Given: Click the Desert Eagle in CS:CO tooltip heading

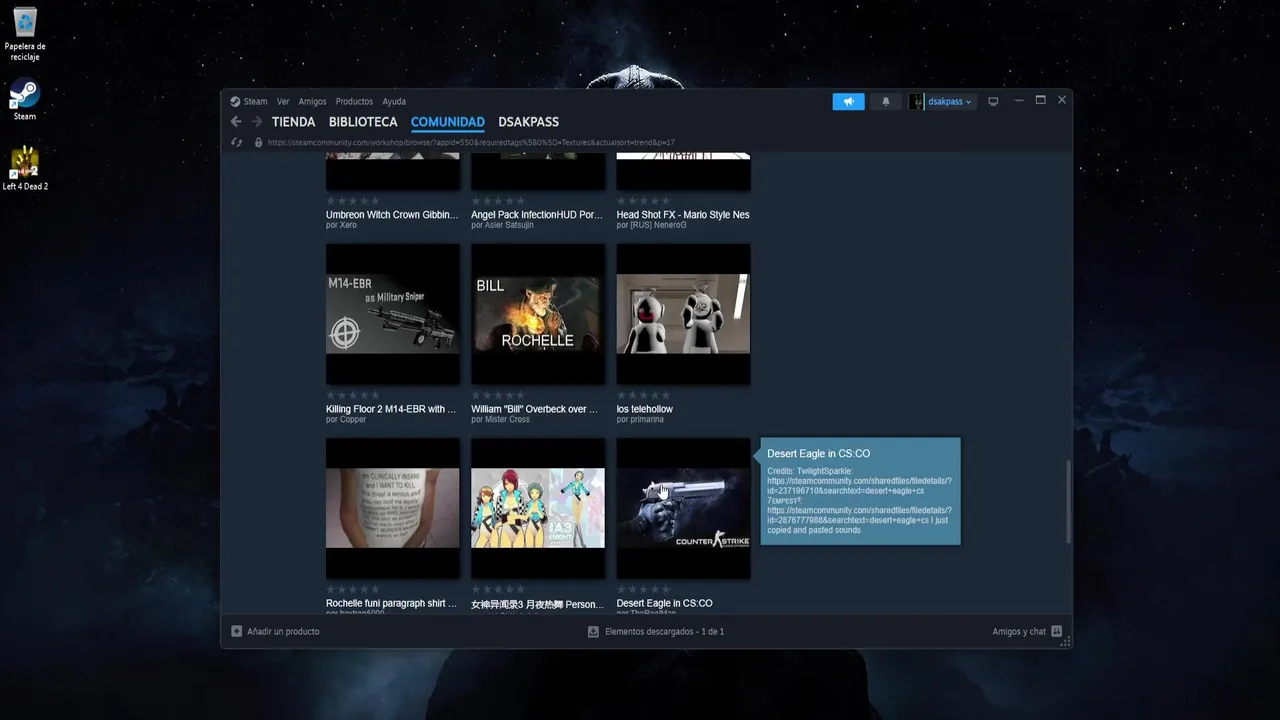Looking at the screenshot, I should 818,454.
